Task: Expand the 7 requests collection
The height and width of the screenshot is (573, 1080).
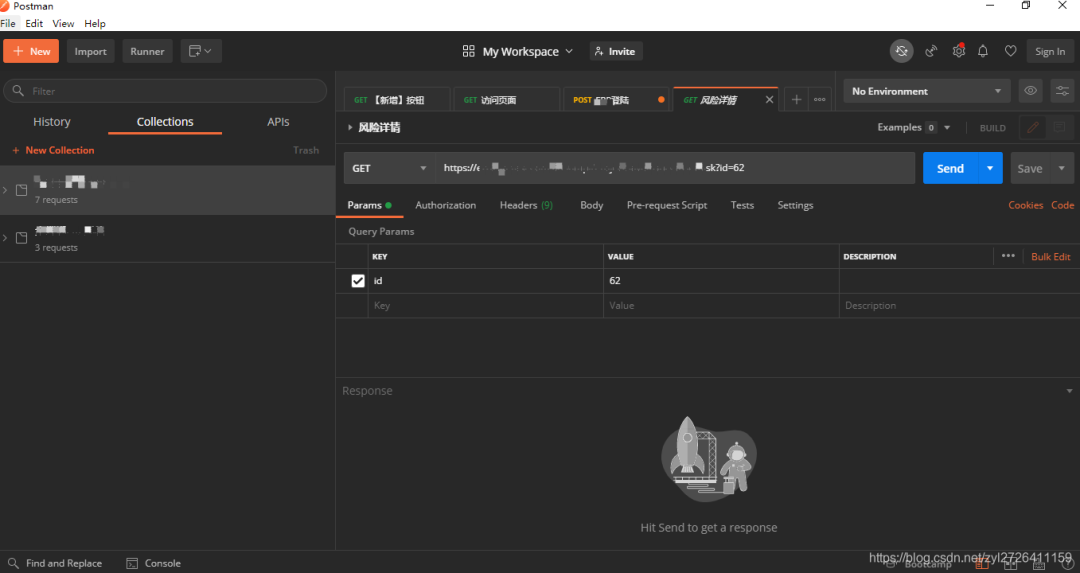Action: pyautogui.click(x=6, y=190)
